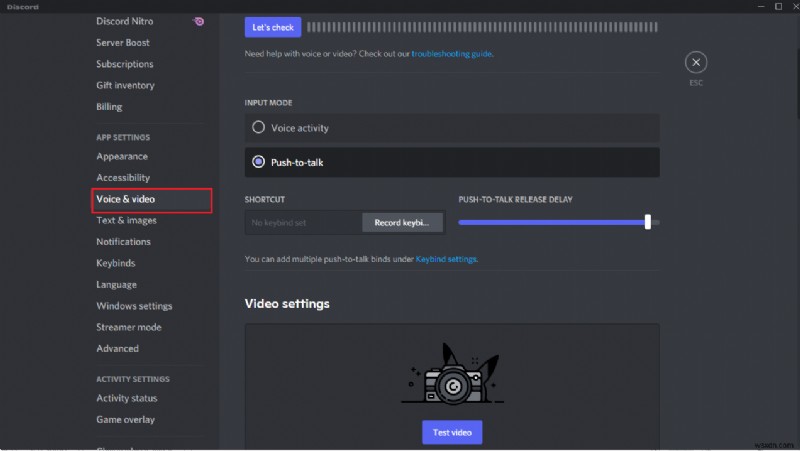Open Keybinds settings in sidebar

pos(116,263)
